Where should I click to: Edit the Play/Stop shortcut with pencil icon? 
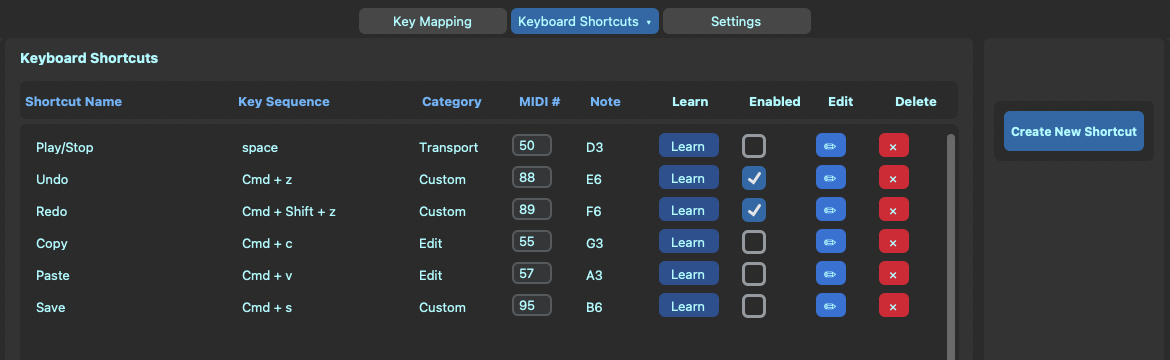click(x=830, y=146)
